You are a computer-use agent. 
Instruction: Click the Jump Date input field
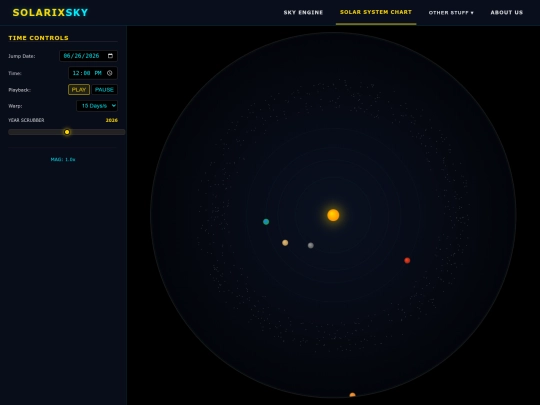click(x=89, y=56)
